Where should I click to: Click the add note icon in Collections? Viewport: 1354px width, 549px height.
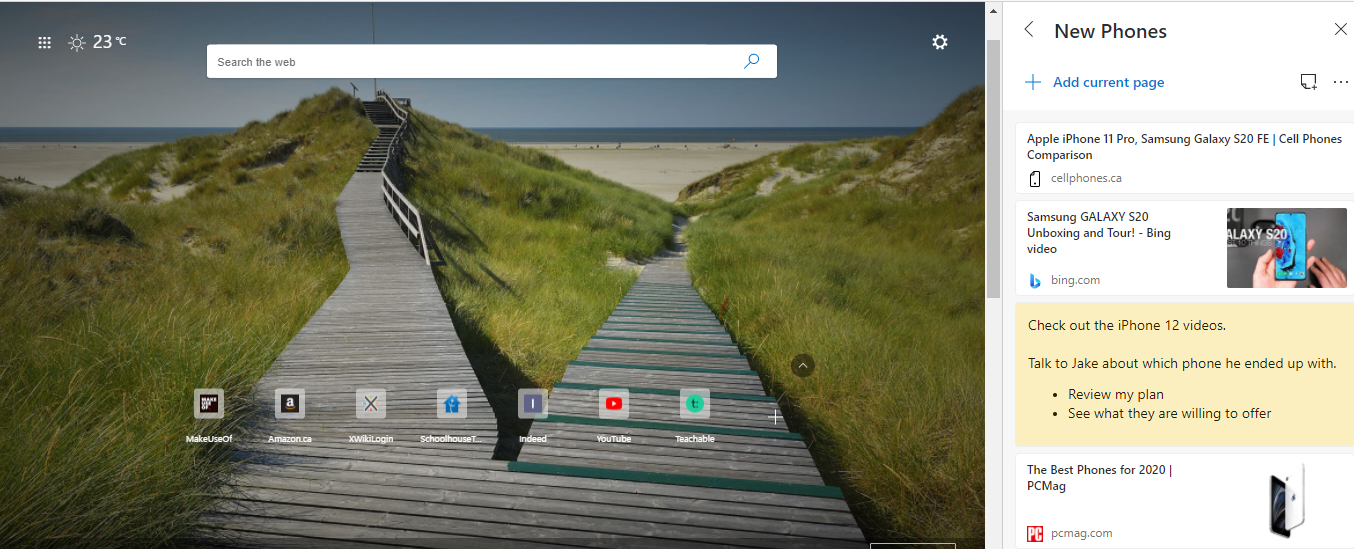pos(1308,82)
